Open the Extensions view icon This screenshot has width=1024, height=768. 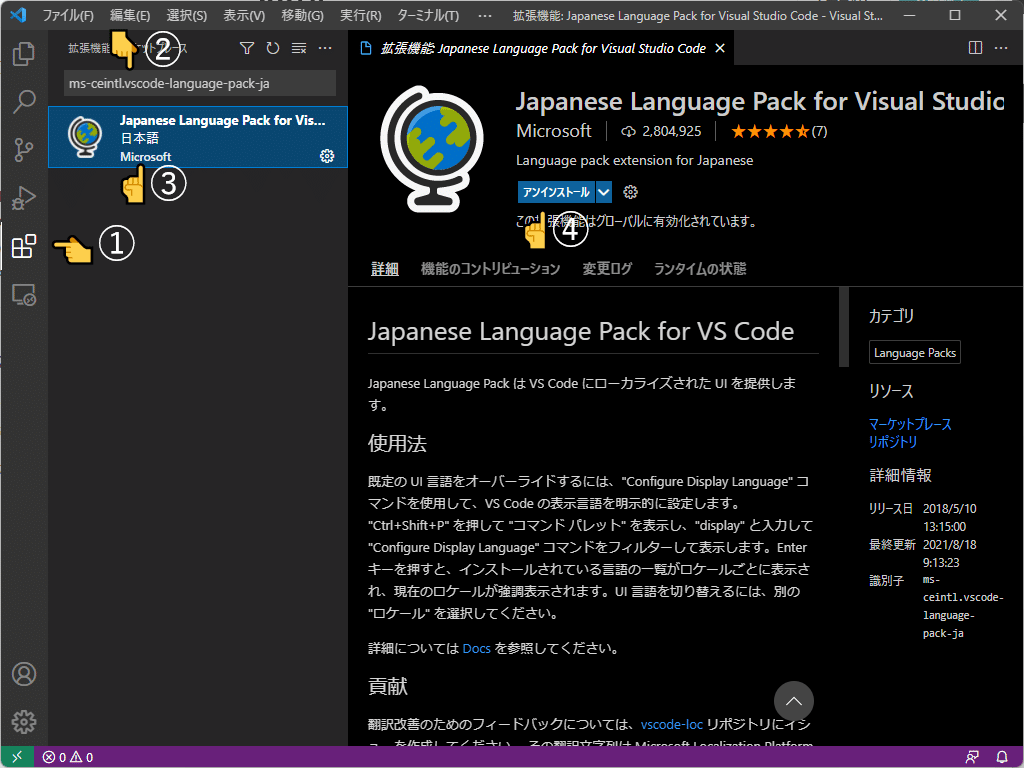tap(24, 246)
